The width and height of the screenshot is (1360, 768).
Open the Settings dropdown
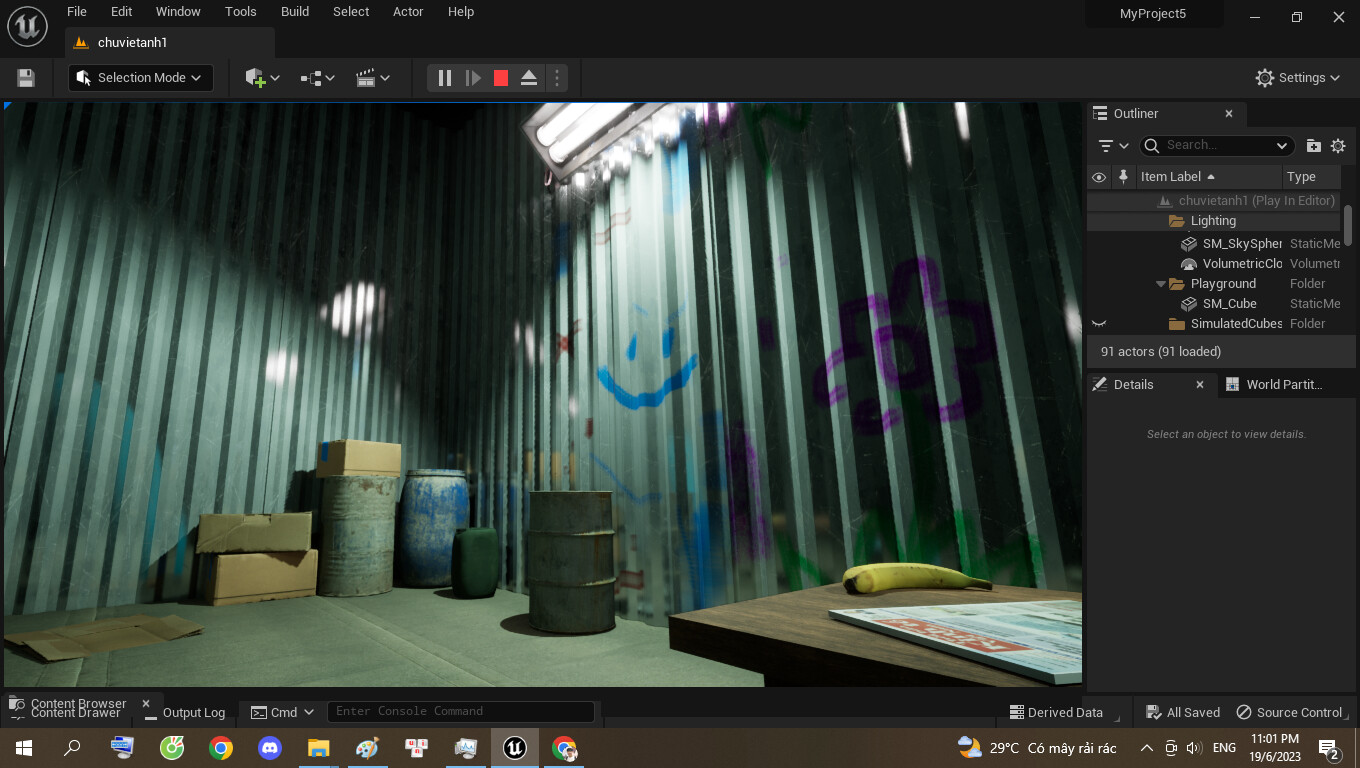[1297, 78]
